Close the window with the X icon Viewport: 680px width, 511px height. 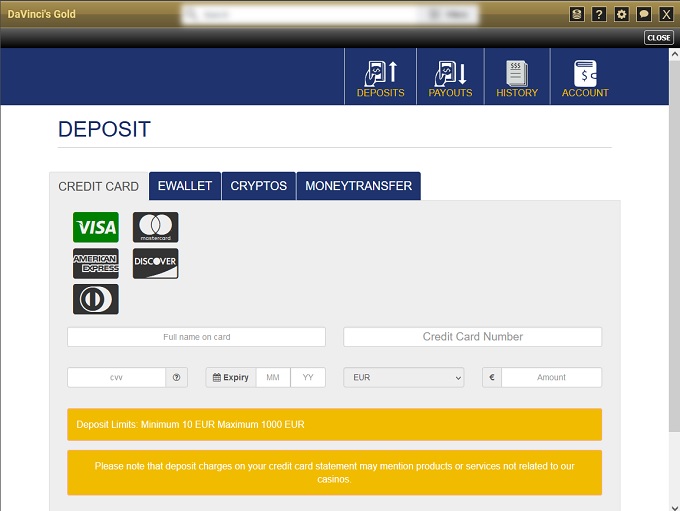pyautogui.click(x=666, y=14)
